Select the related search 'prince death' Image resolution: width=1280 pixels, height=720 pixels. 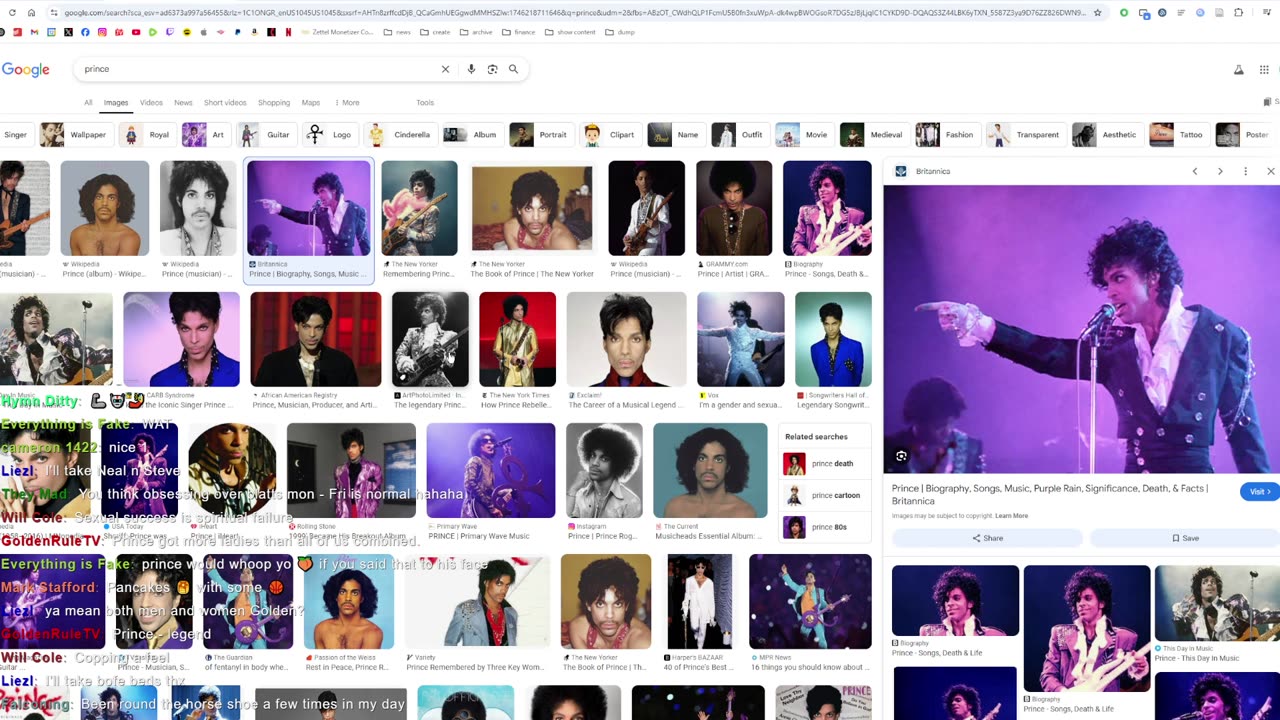824,464
